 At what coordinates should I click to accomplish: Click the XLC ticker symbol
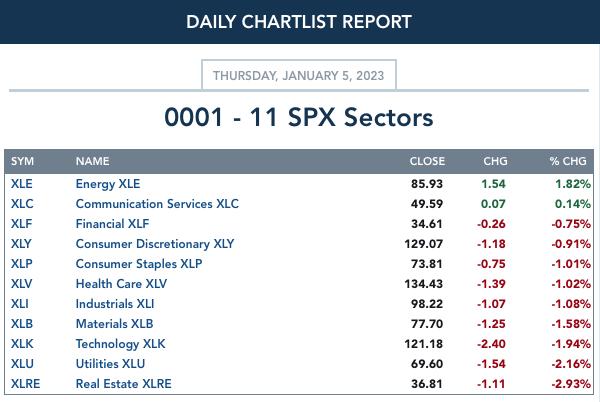pyautogui.click(x=22, y=204)
